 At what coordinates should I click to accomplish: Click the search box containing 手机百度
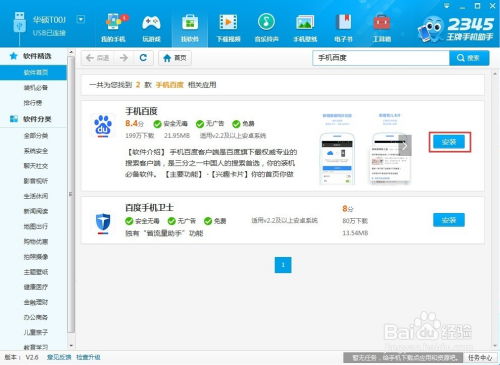(381, 58)
